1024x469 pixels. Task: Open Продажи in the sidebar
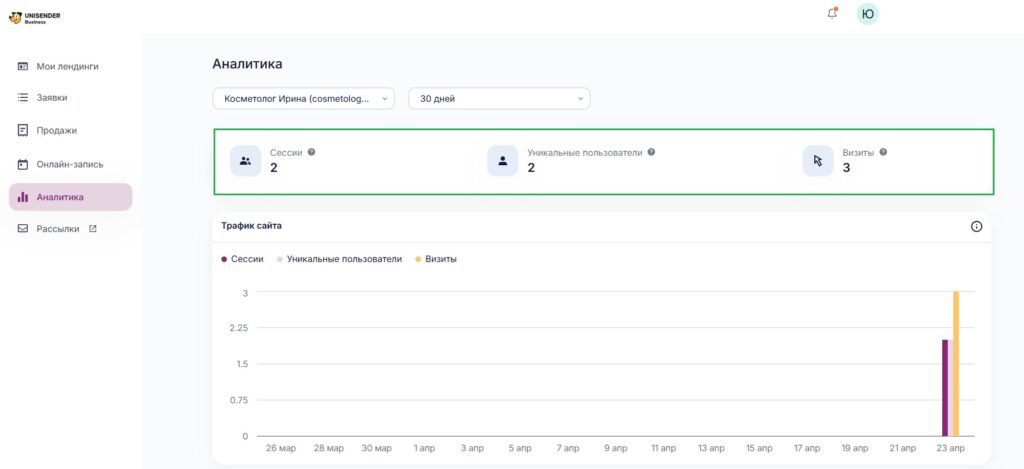point(56,130)
